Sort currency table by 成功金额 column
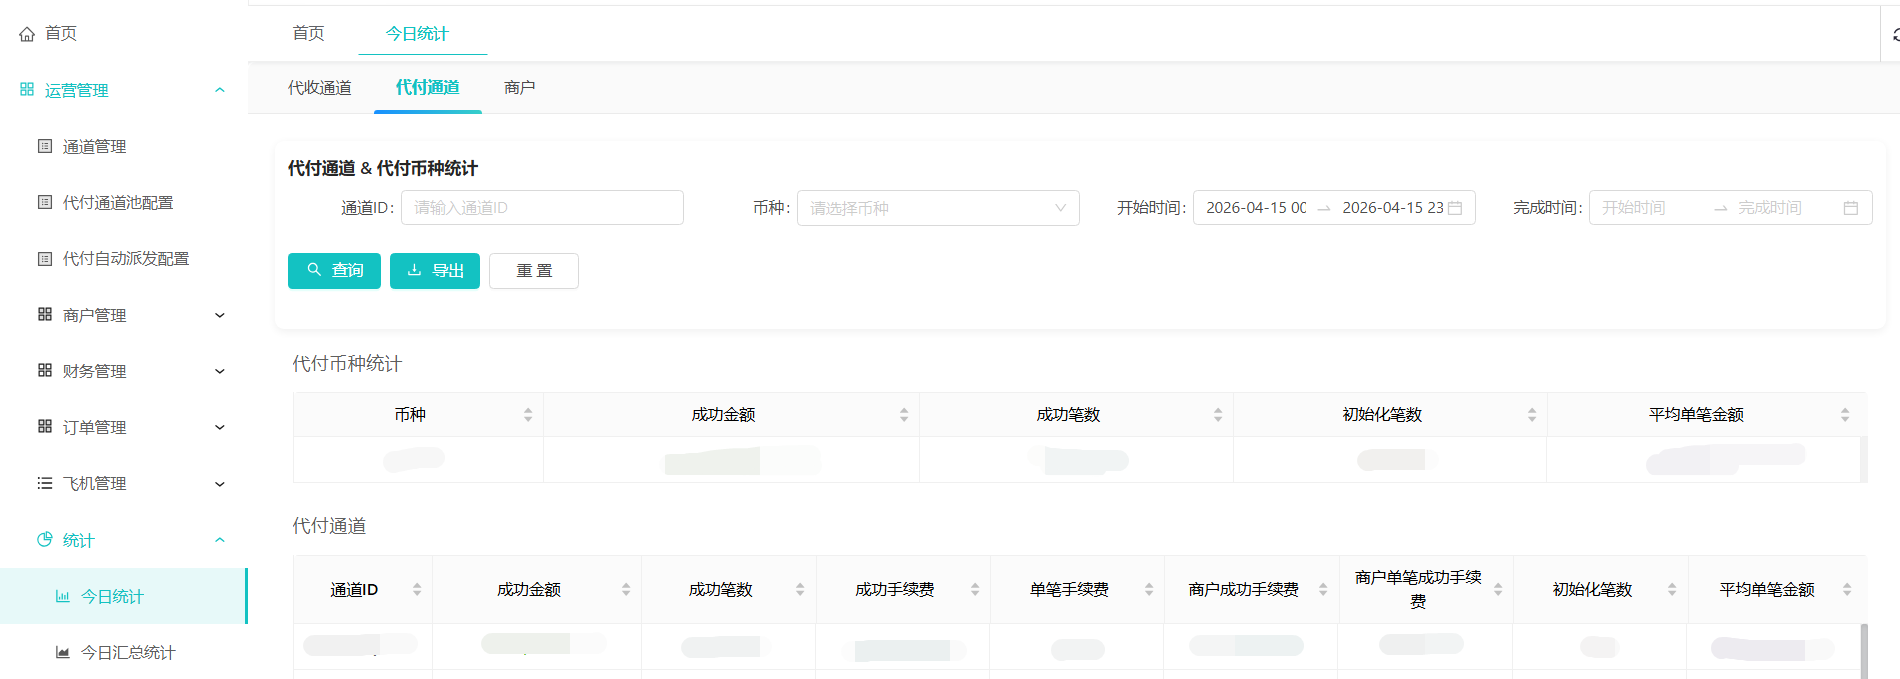The image size is (1900, 679). [904, 414]
